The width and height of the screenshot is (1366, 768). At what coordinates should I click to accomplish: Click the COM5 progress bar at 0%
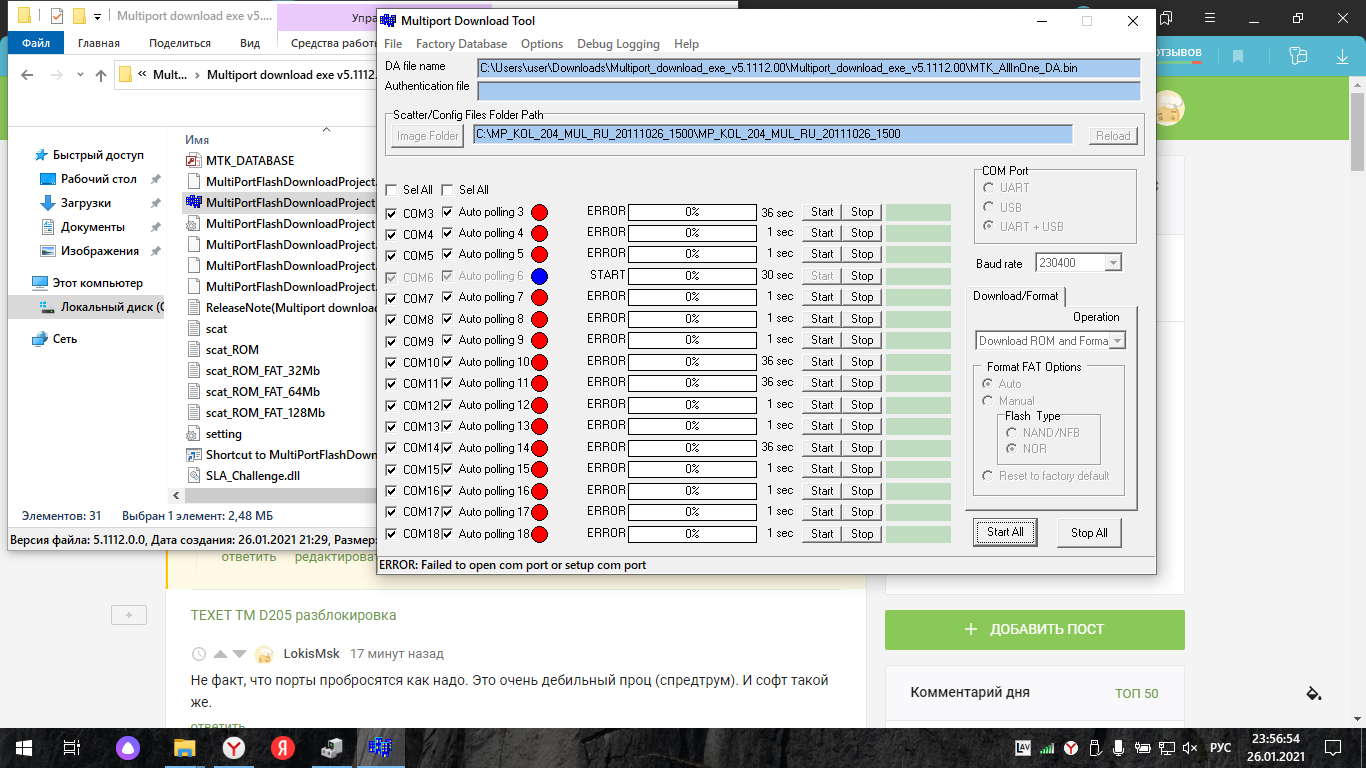click(691, 255)
